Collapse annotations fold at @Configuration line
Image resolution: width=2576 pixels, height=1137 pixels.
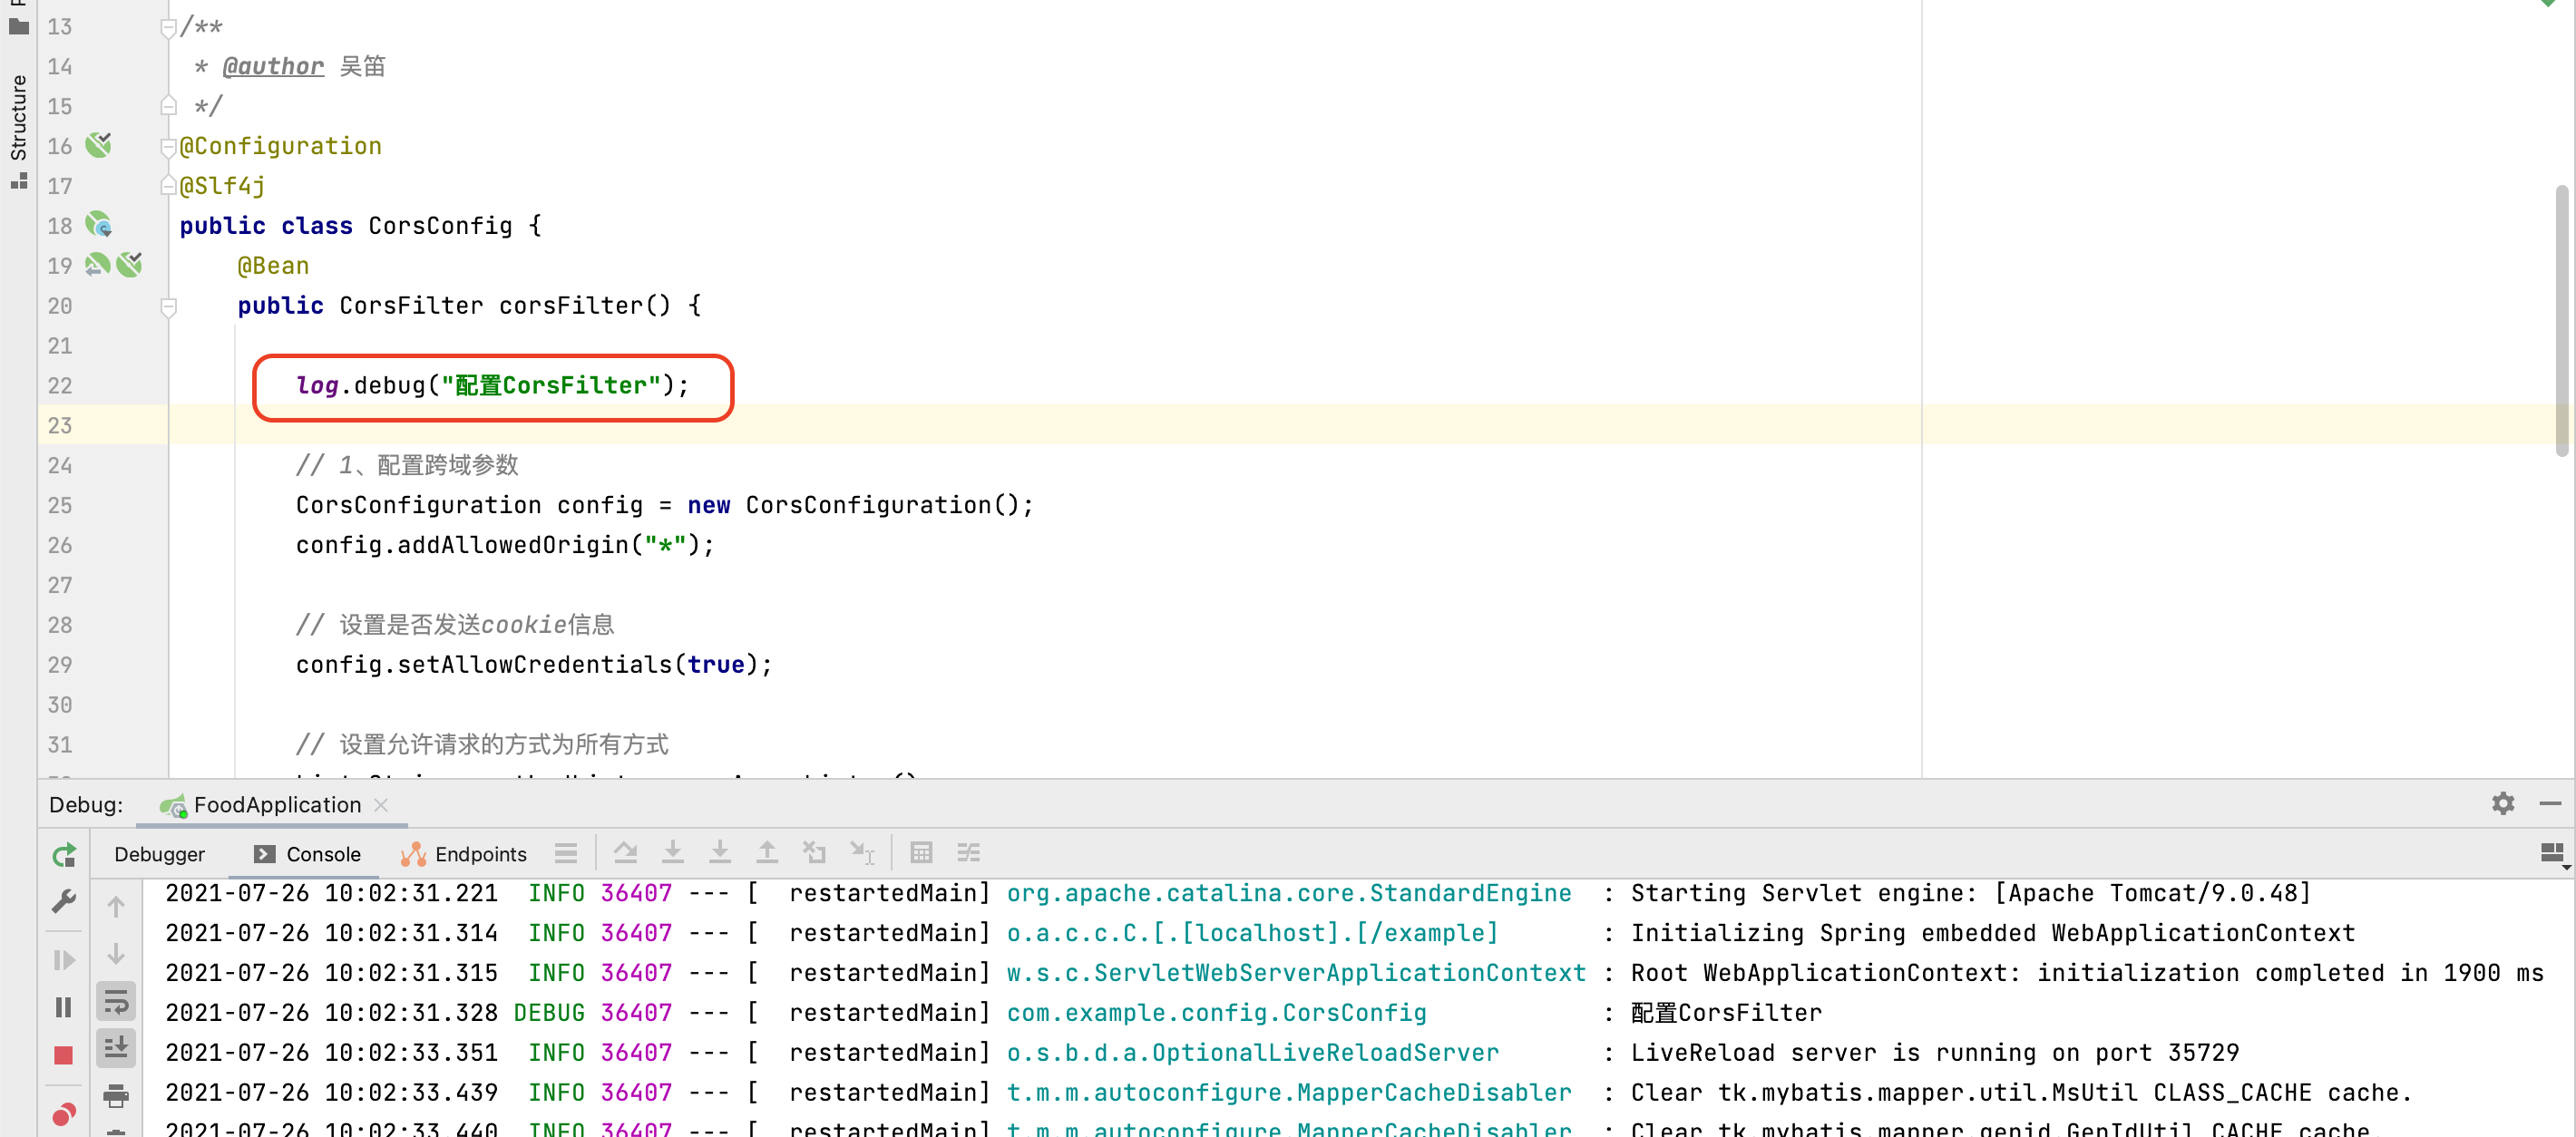(x=168, y=147)
